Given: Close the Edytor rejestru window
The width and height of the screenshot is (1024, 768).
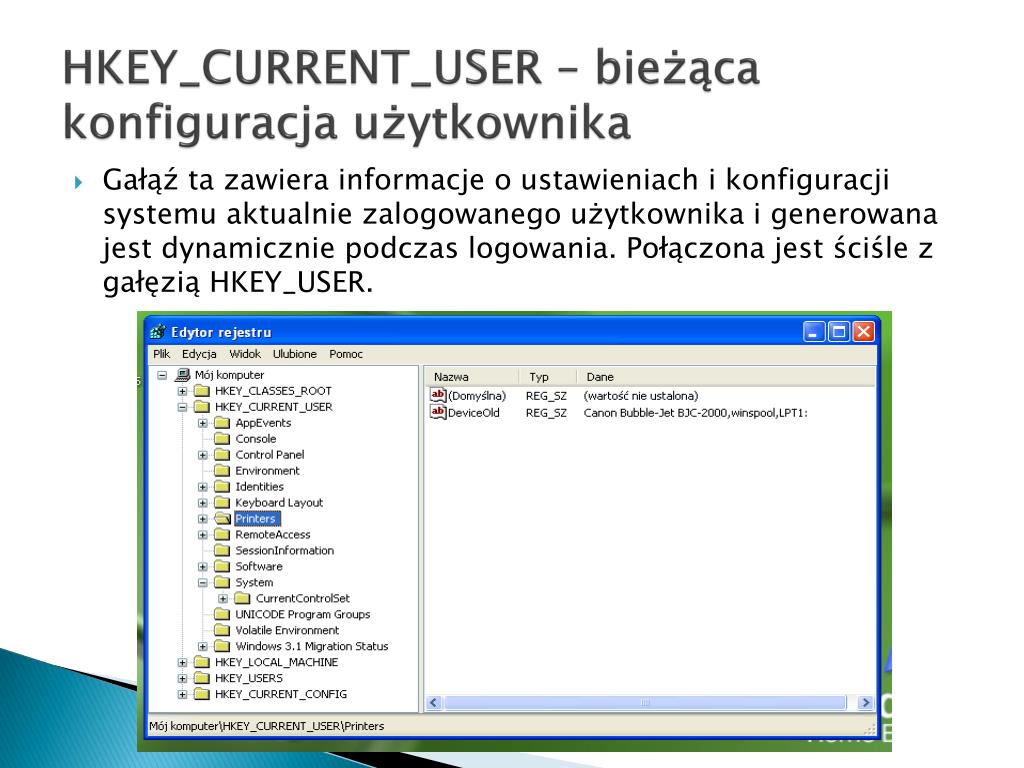Looking at the screenshot, I should [x=863, y=332].
